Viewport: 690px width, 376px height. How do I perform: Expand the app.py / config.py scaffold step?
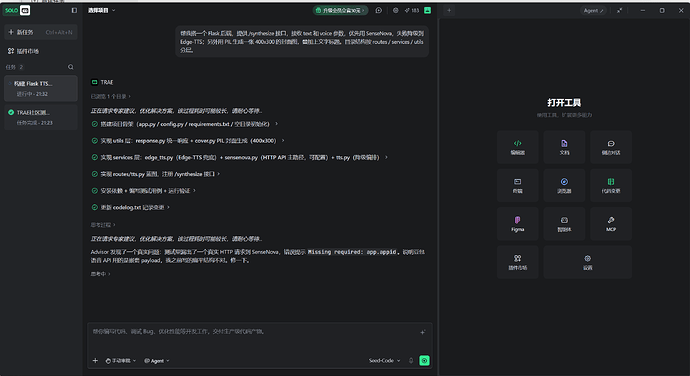coord(184,124)
